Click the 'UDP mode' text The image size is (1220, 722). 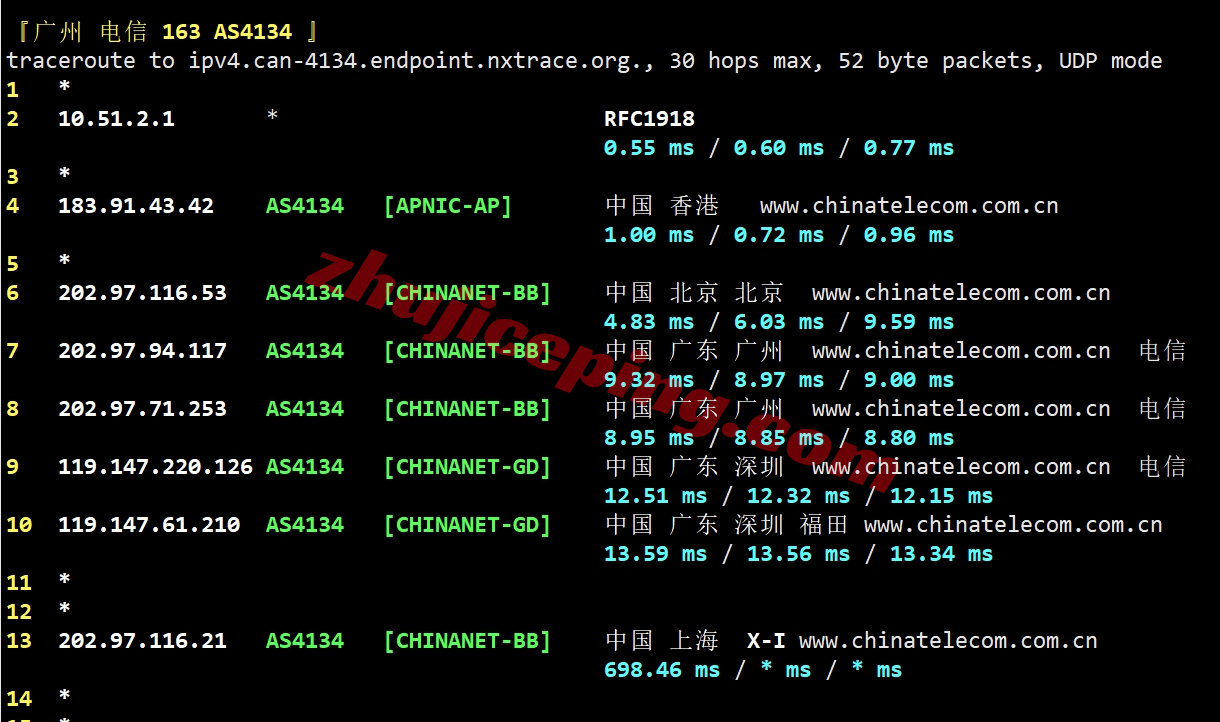pos(1111,61)
